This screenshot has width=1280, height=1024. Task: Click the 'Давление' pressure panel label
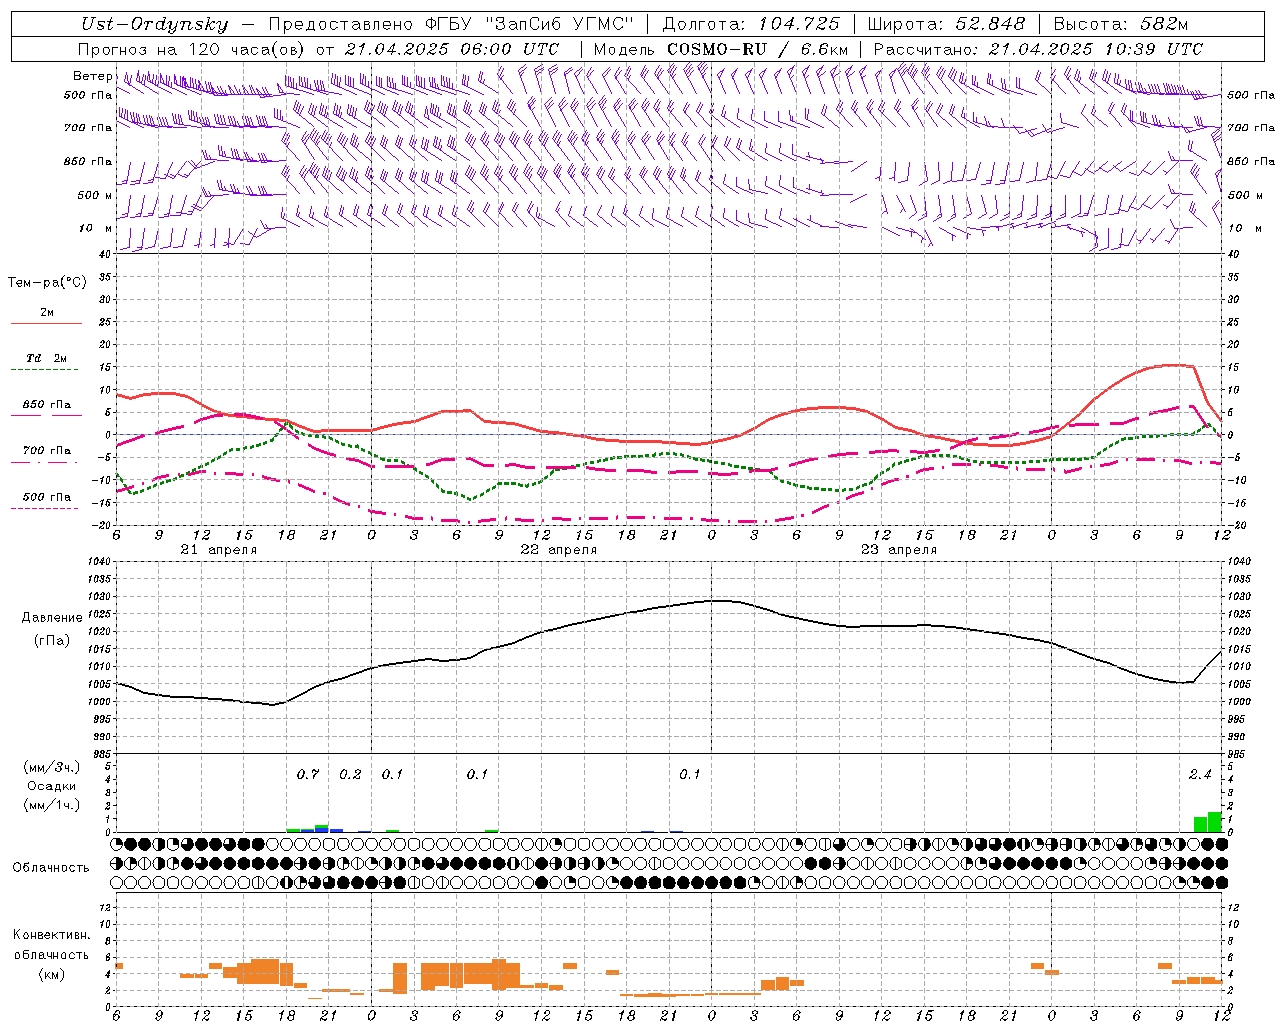(52, 618)
